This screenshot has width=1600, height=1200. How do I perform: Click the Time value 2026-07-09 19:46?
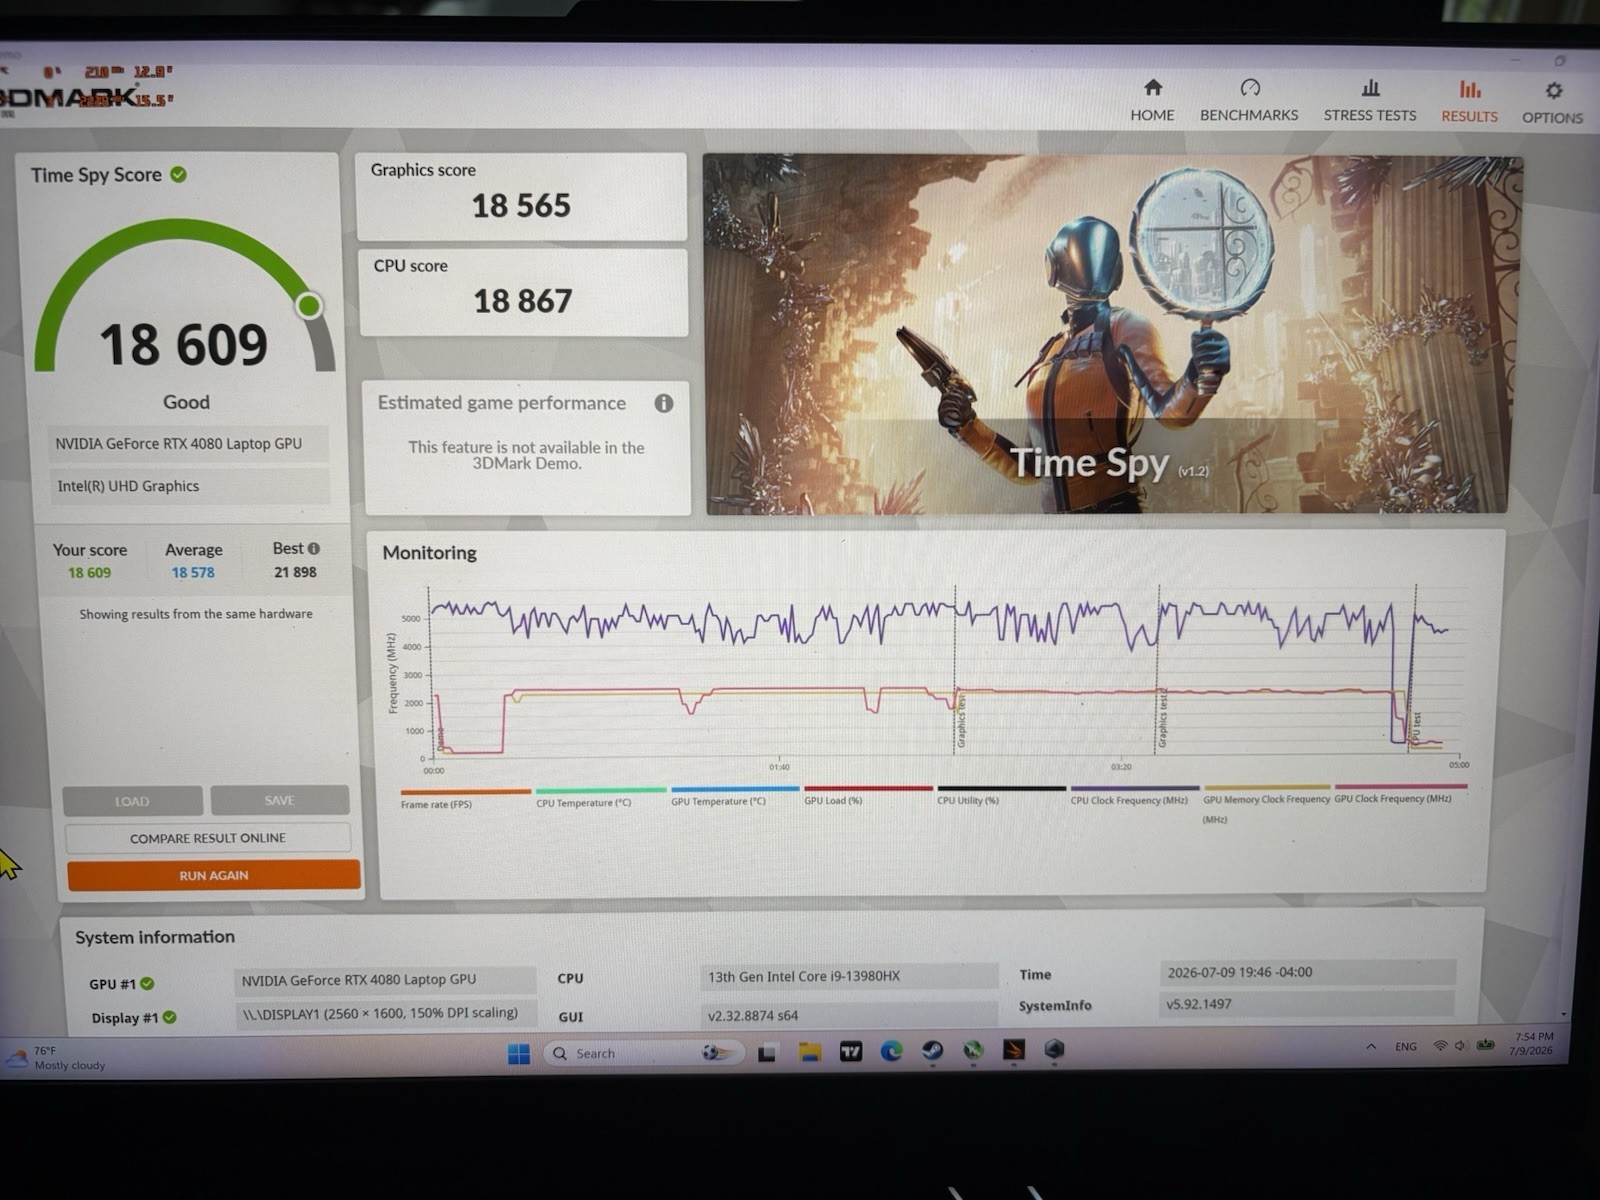[x=1307, y=972]
